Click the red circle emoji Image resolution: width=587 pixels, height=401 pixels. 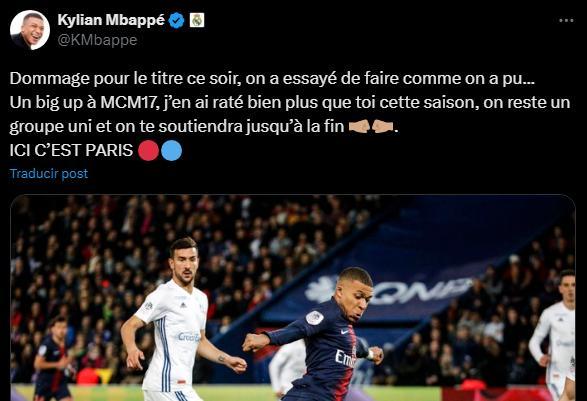pyautogui.click(x=148, y=151)
